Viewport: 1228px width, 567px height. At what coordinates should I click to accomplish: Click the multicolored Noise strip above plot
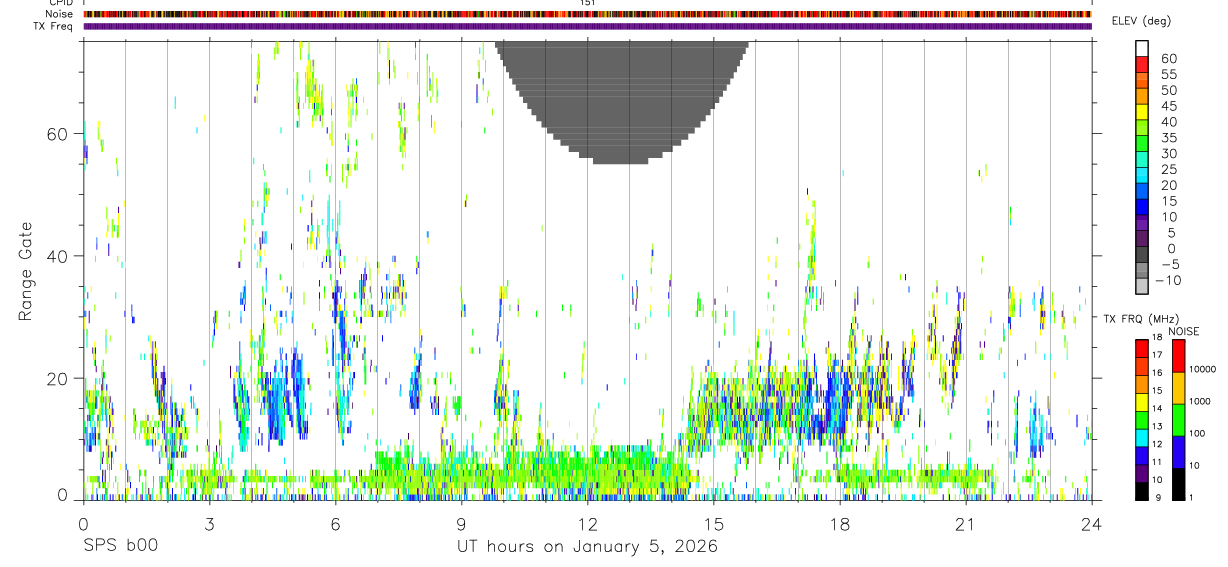point(587,14)
